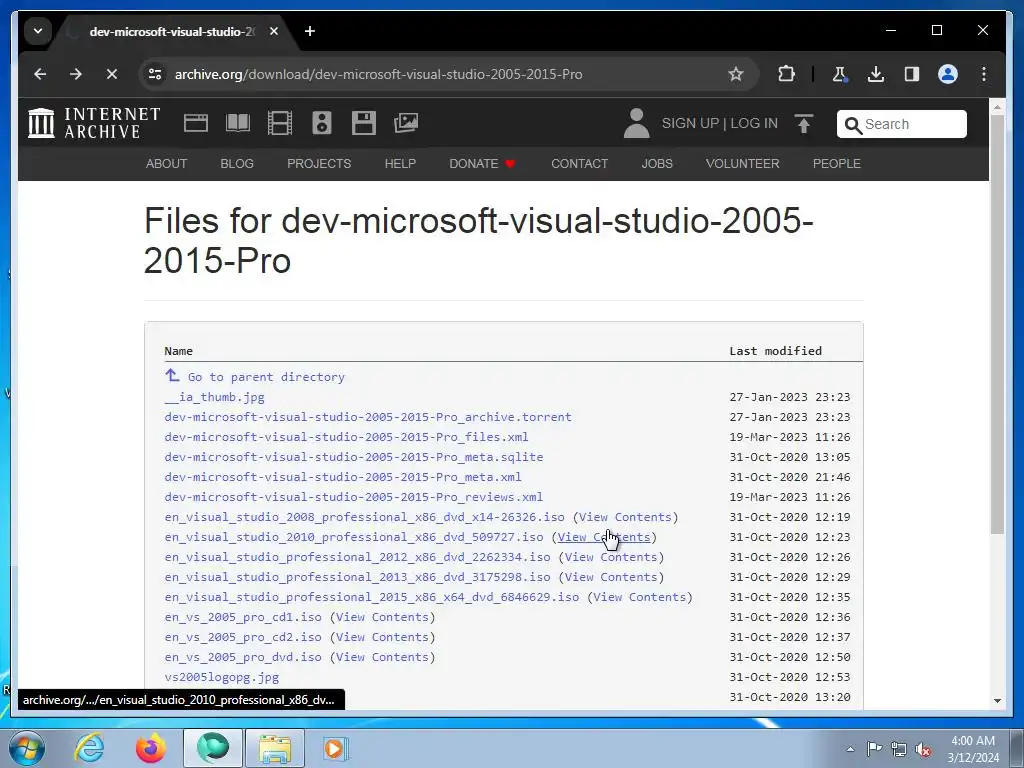The height and width of the screenshot is (768, 1024).
Task: Click the Internet Archive logo
Action: (x=94, y=123)
